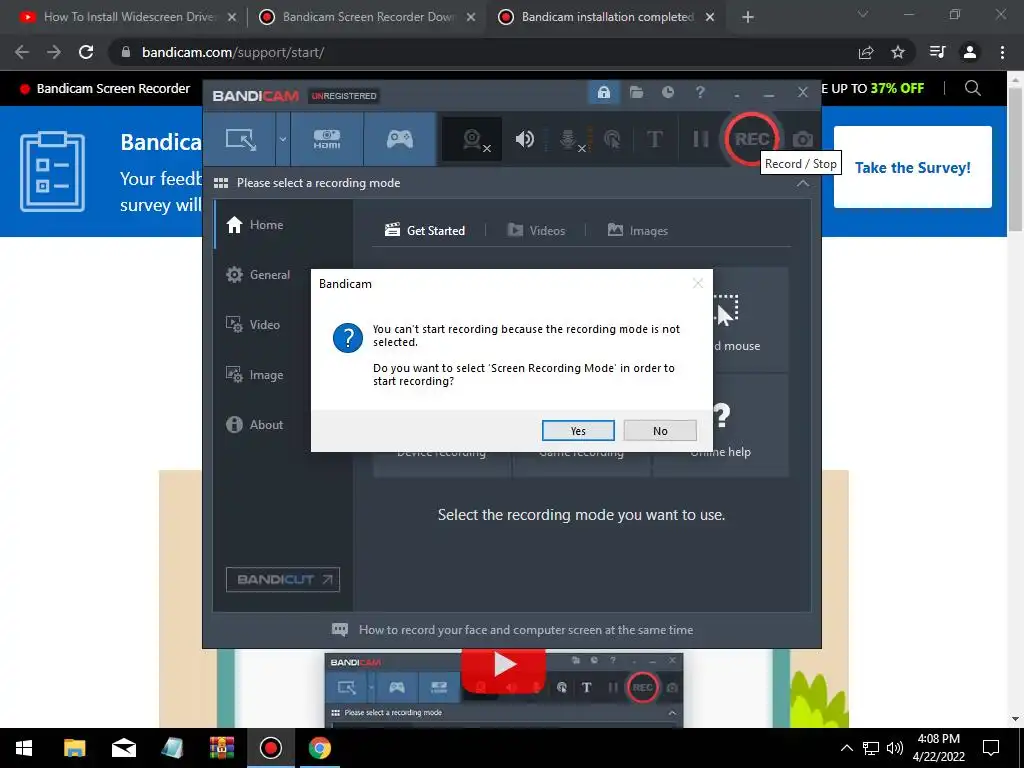The image size is (1024, 768).
Task: Click the Bandicam help question mark icon
Action: pyautogui.click(x=700, y=93)
